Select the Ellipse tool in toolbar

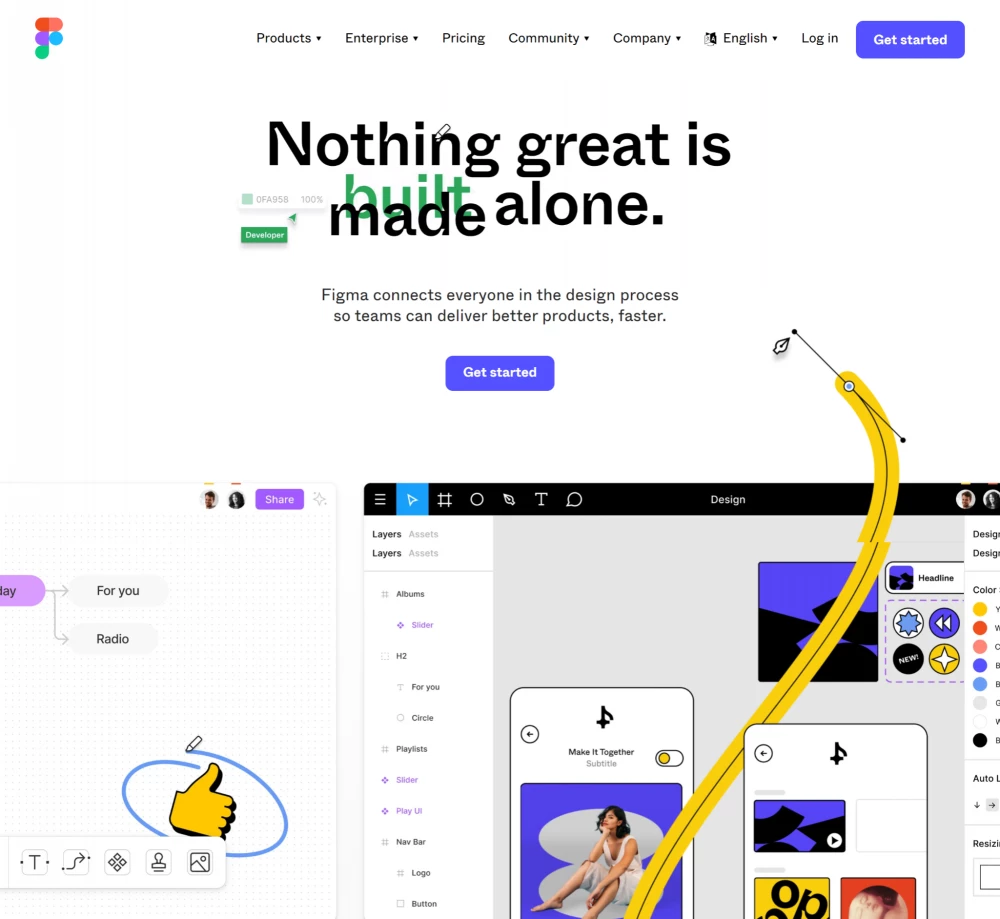(x=476, y=499)
